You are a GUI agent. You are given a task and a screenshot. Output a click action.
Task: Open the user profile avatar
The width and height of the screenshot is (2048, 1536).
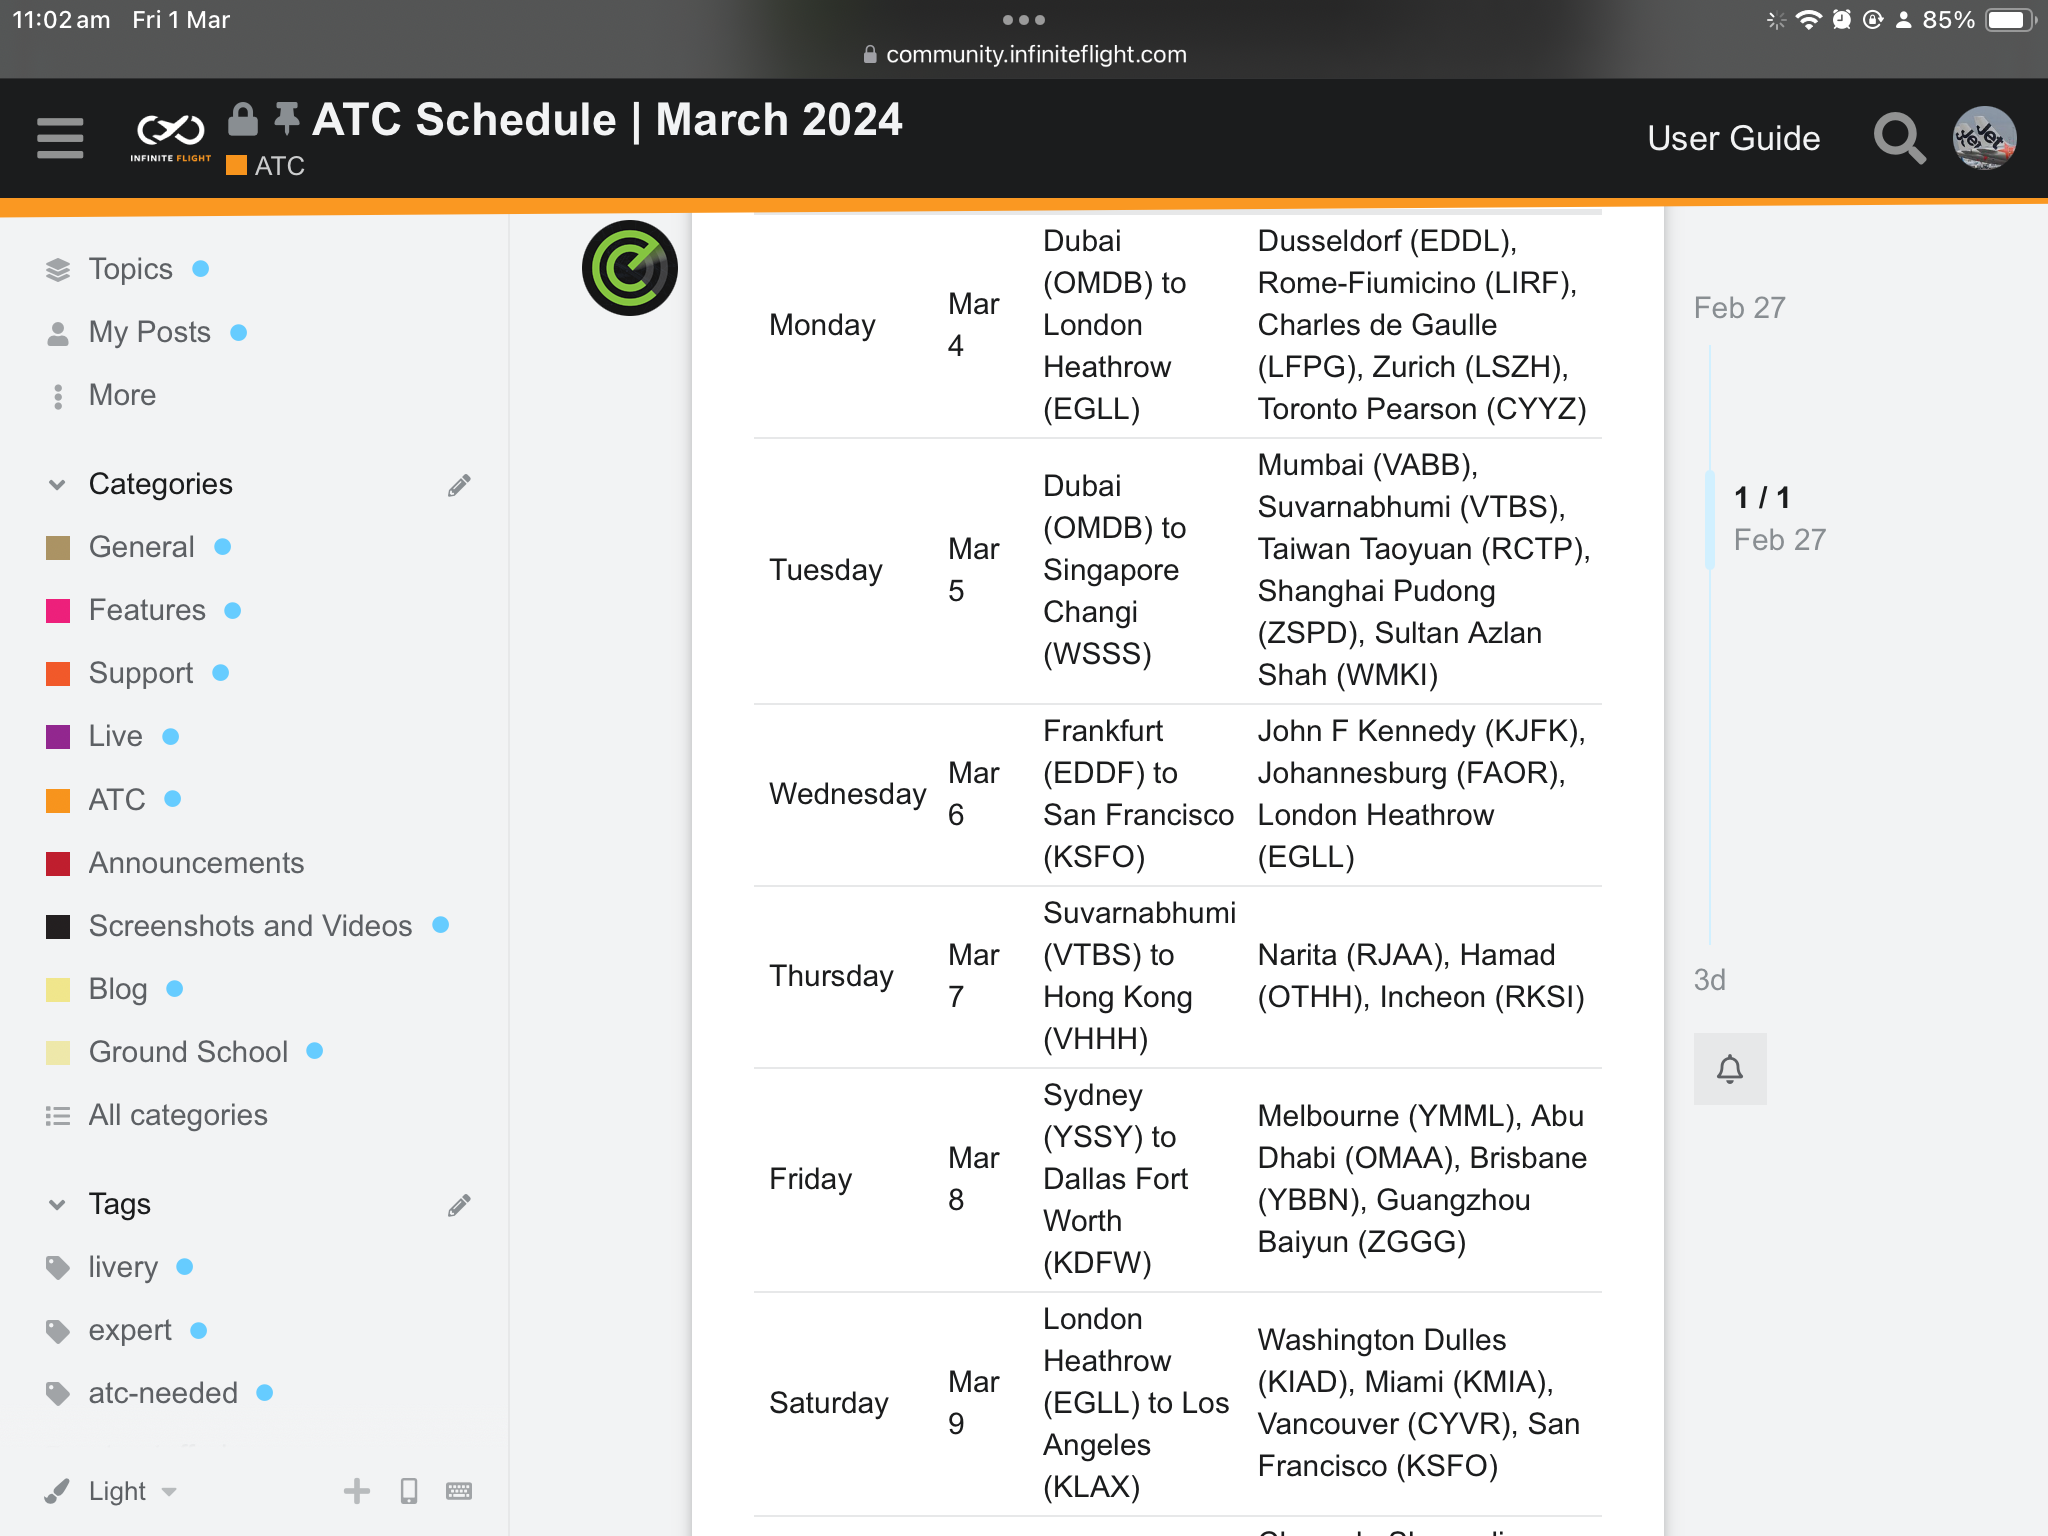[1984, 138]
